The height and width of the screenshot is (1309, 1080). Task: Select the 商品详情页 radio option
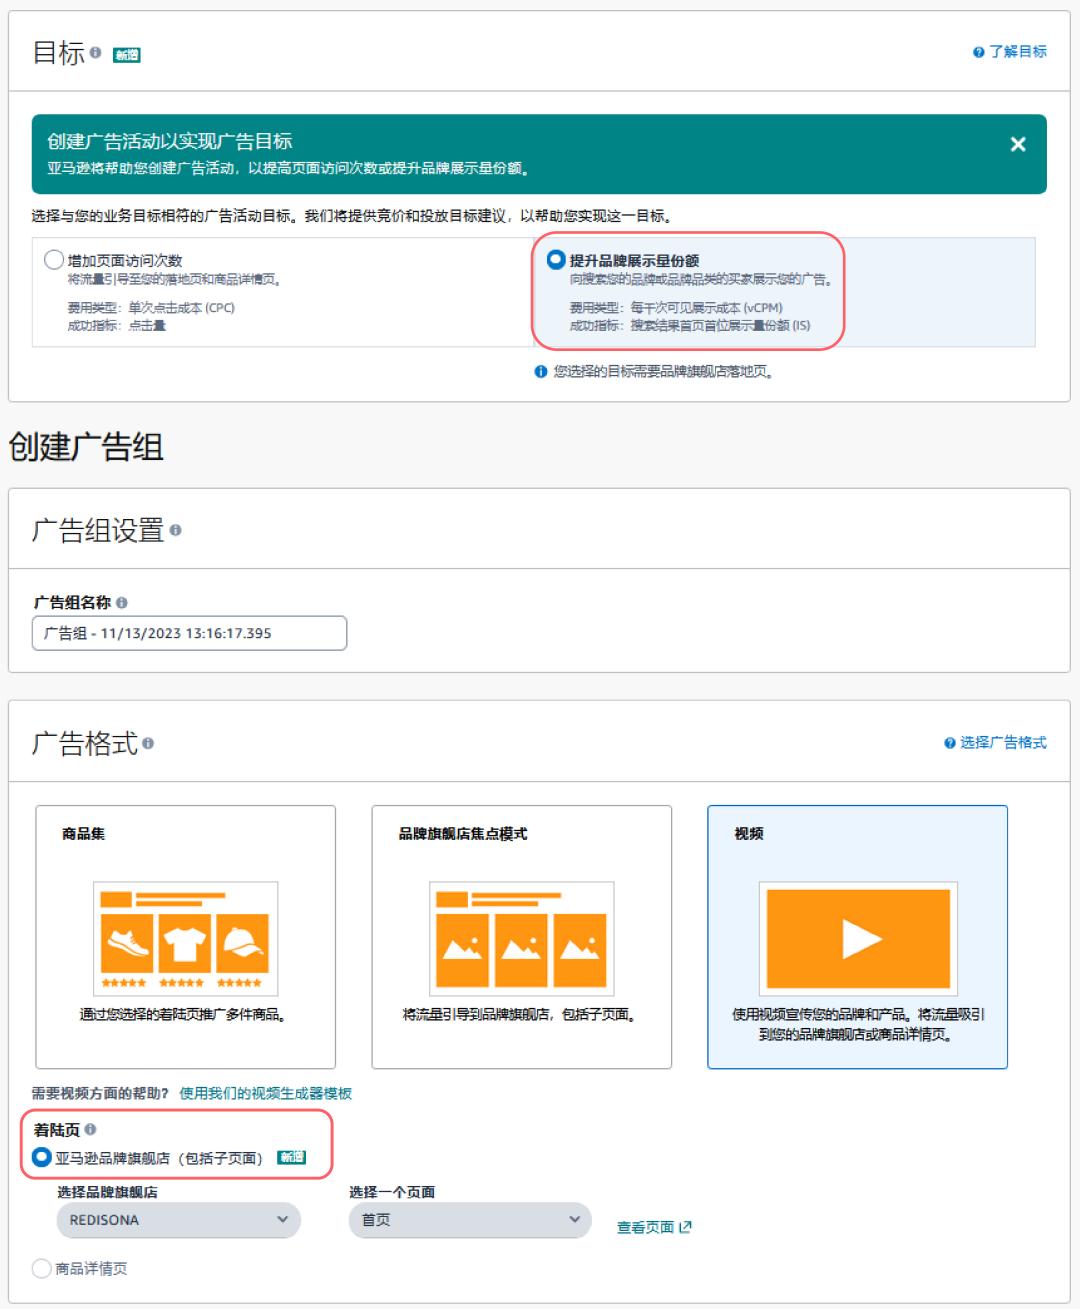[42, 1269]
